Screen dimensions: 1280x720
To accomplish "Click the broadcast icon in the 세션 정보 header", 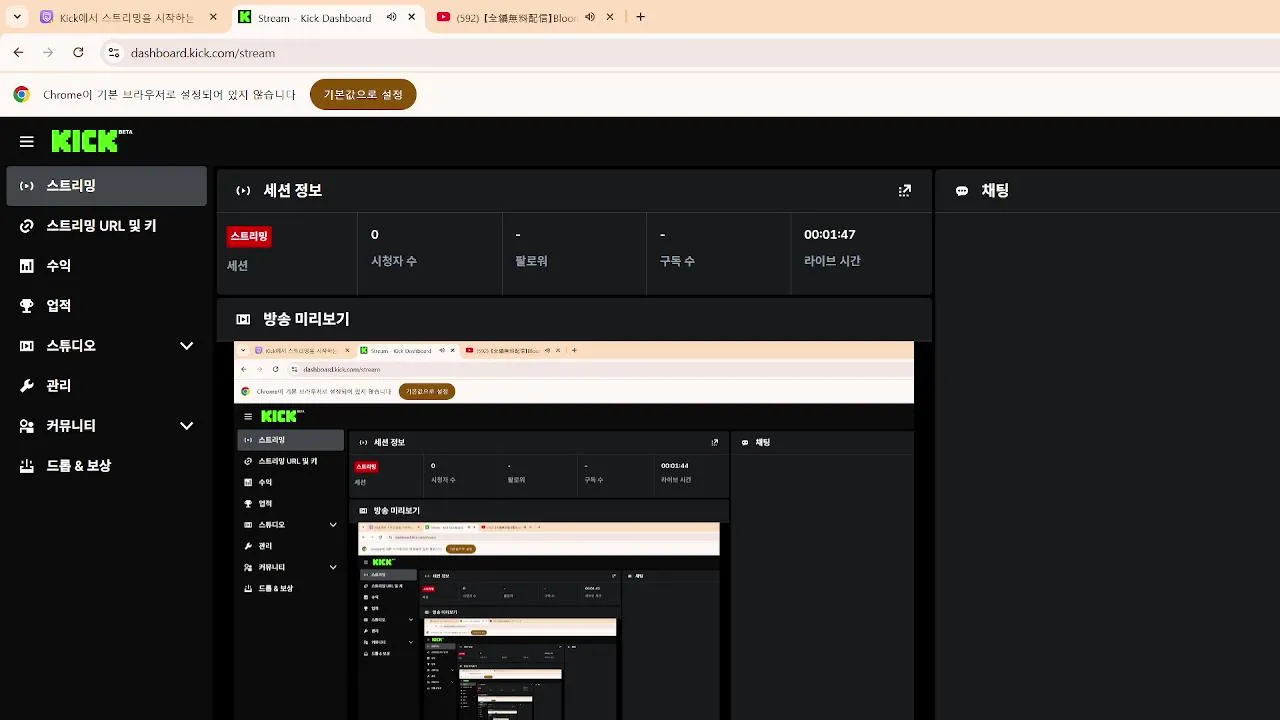I will coord(243,191).
